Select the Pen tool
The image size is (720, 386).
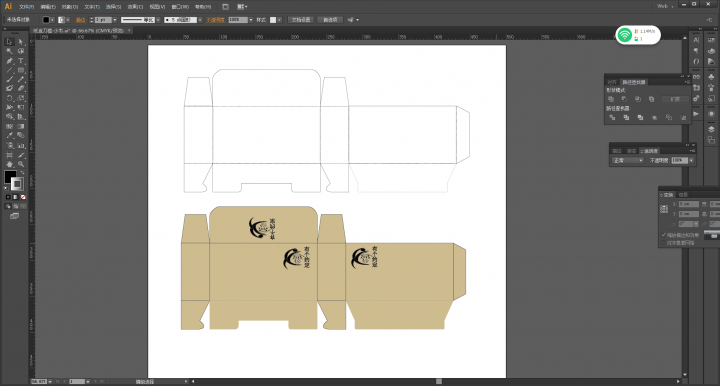click(x=9, y=61)
